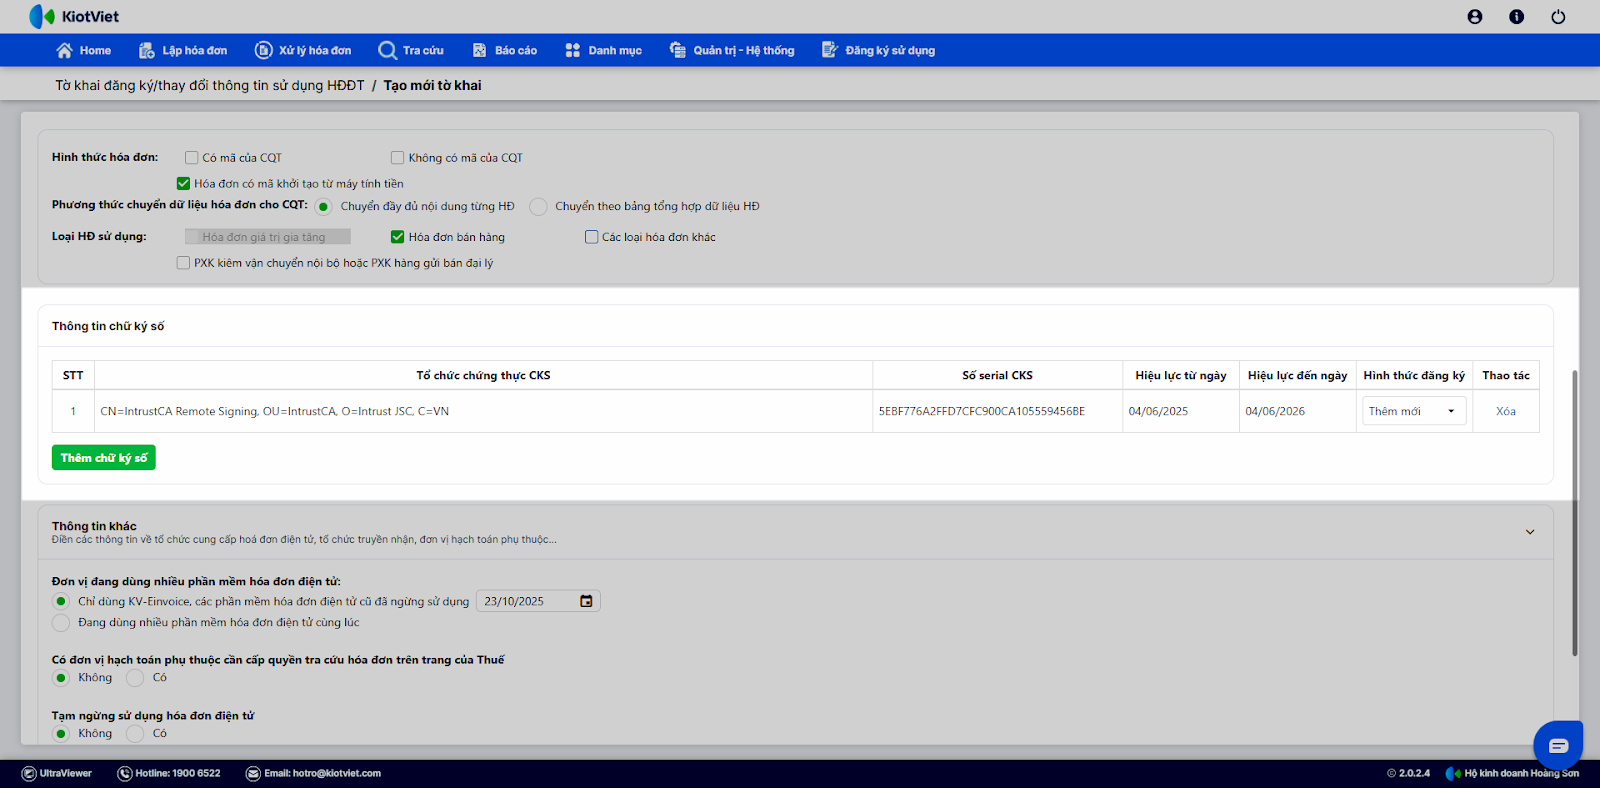Open the calendar date picker icon
Screen dimensions: 1600x788
(586, 601)
